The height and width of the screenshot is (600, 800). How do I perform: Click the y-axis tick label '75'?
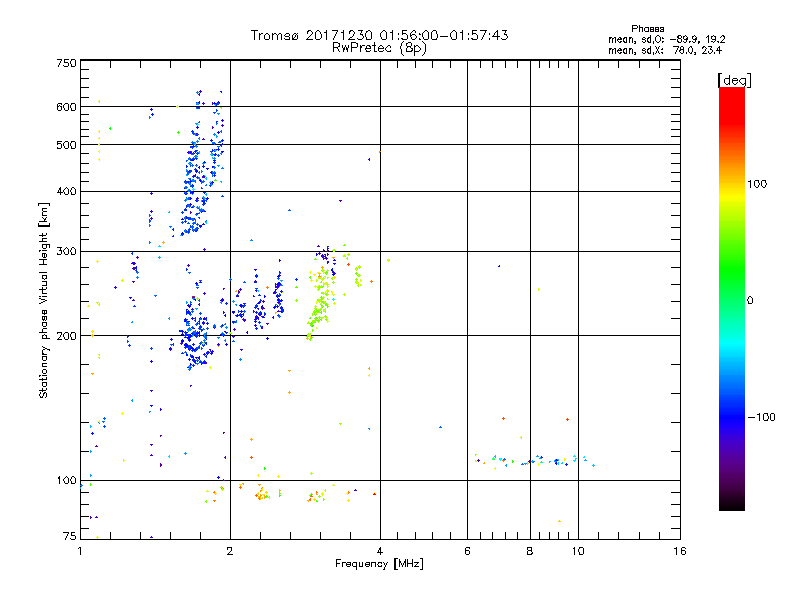70,536
